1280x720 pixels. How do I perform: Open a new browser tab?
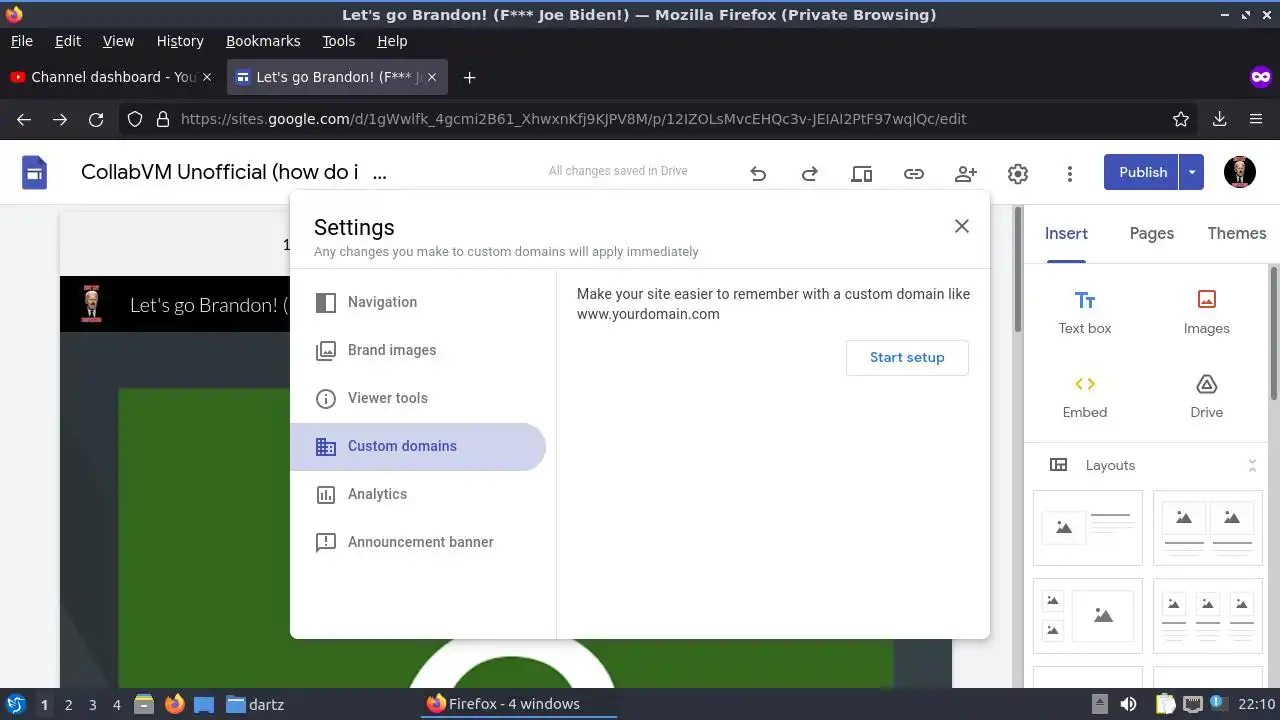point(469,77)
